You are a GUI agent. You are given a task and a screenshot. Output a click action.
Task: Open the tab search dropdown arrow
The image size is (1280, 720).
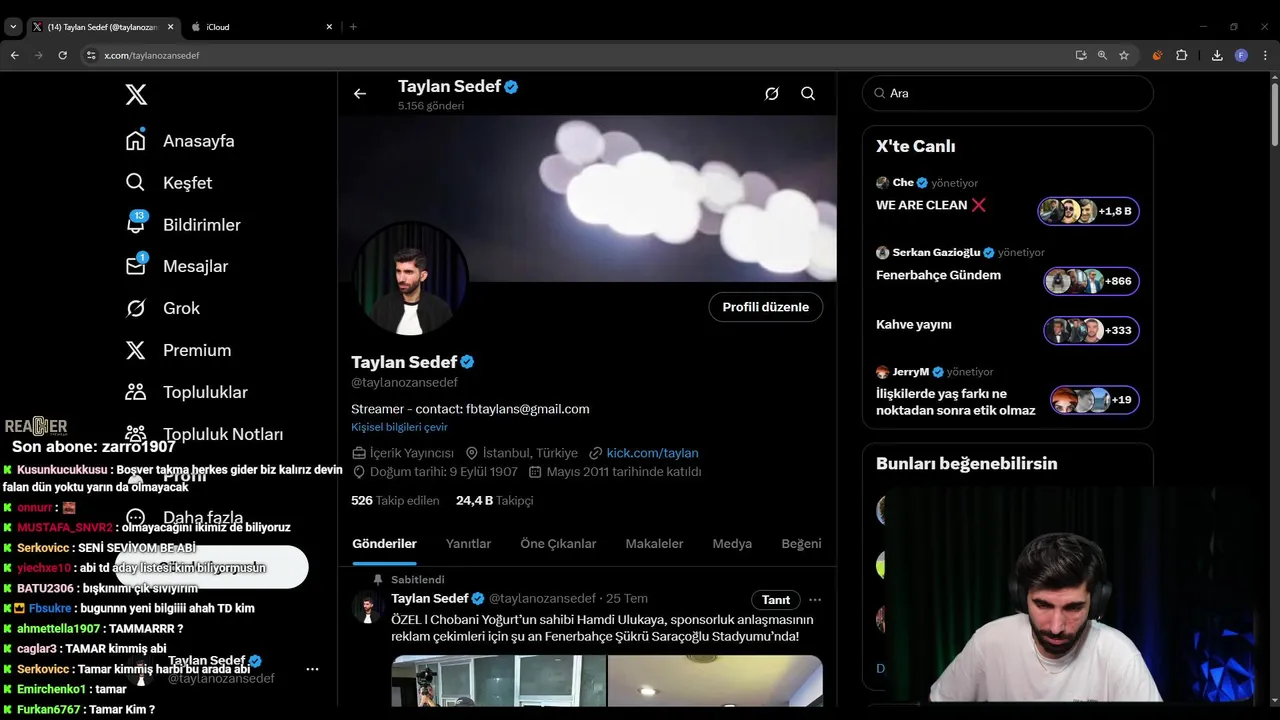[13, 27]
